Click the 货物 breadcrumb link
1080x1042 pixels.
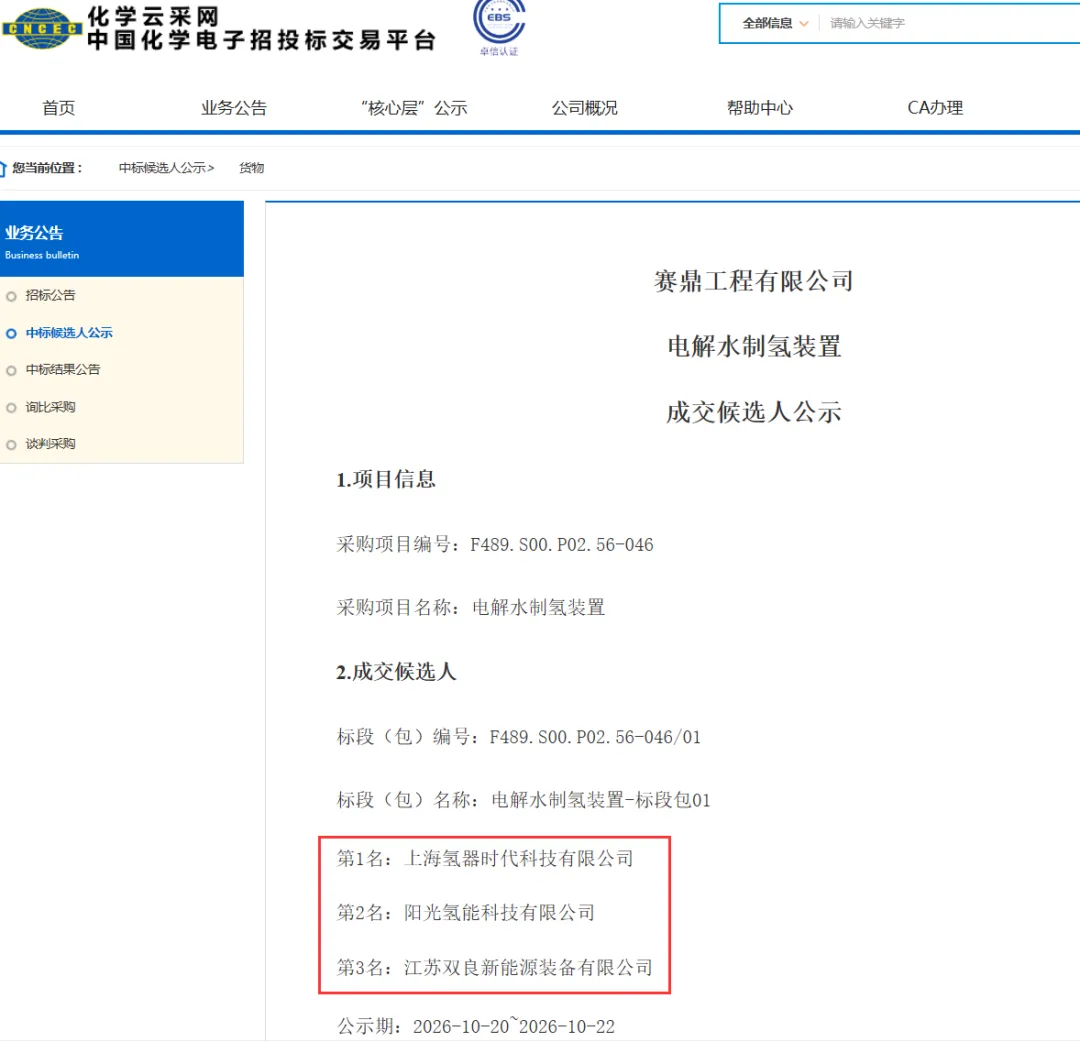(x=251, y=168)
